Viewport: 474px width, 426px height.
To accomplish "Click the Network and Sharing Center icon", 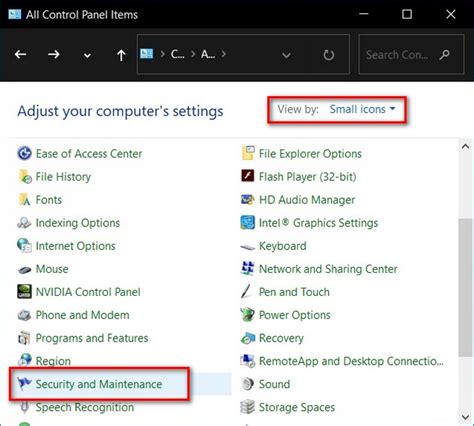I will 248,269.
